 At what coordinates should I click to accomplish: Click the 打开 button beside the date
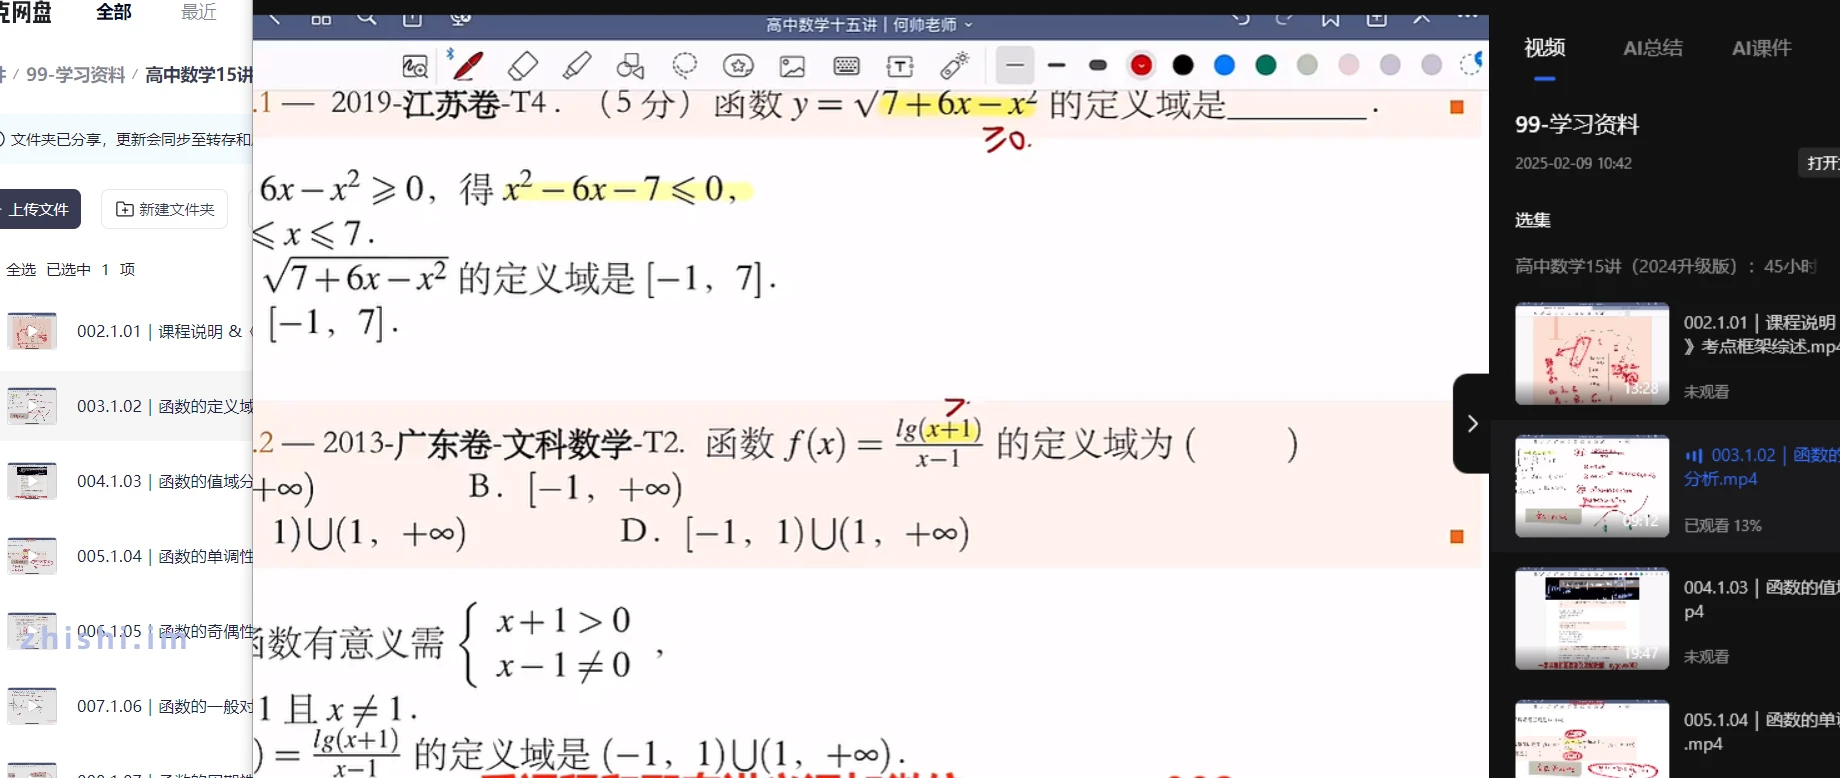click(x=1820, y=163)
